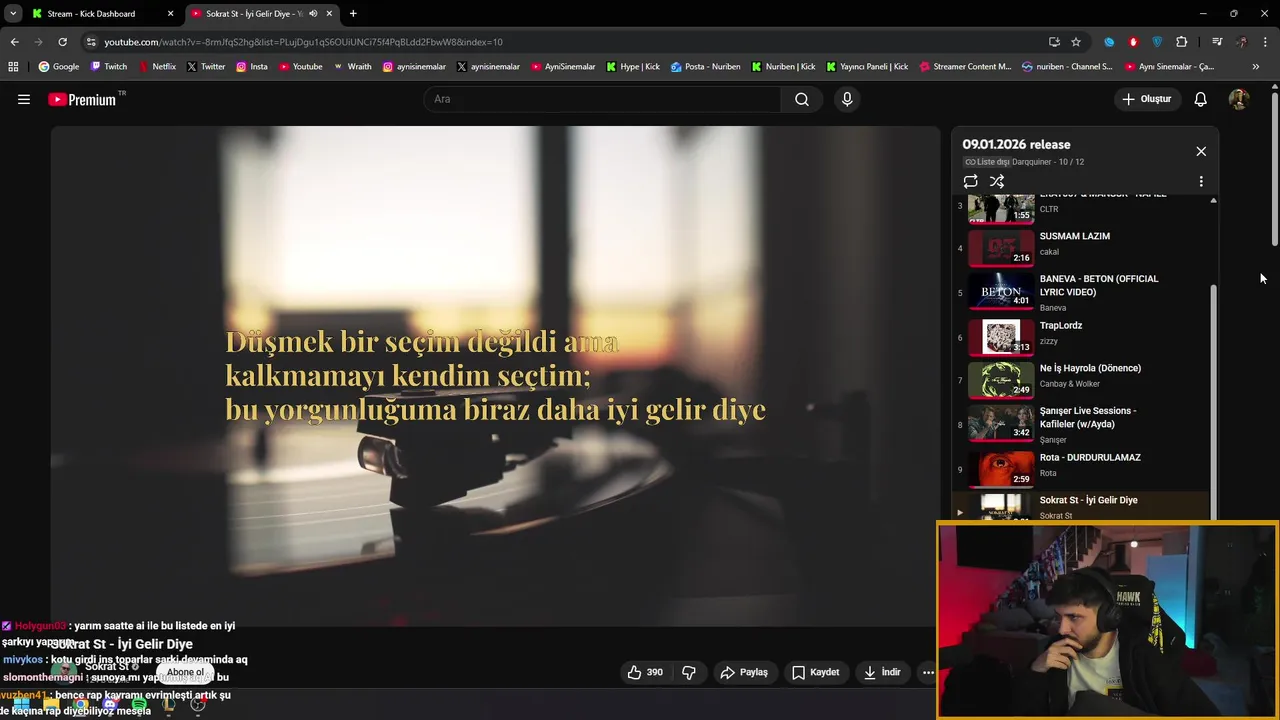Toggle playlist loop

click(970, 181)
